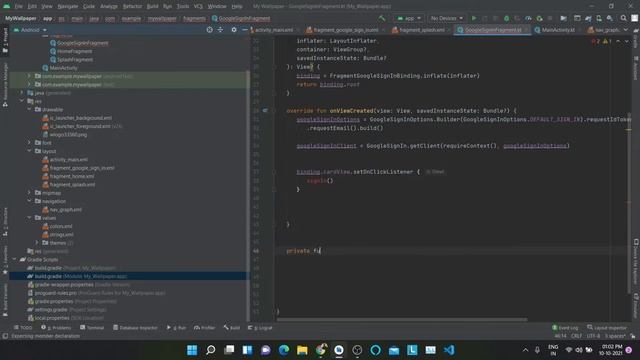This screenshot has height=360, width=640.
Task: Hide the Project panel with minus icon
Action: pyautogui.click(x=244, y=30)
